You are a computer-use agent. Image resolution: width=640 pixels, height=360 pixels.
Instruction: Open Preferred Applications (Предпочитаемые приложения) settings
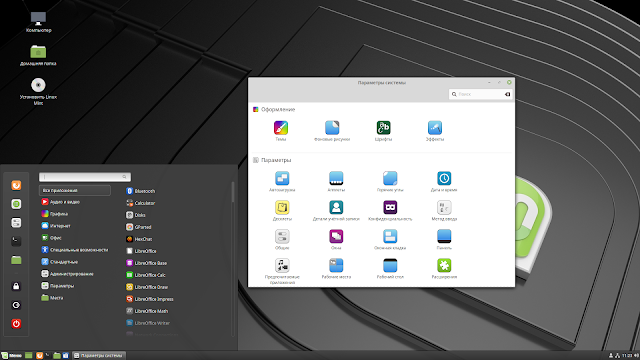[x=282, y=271]
